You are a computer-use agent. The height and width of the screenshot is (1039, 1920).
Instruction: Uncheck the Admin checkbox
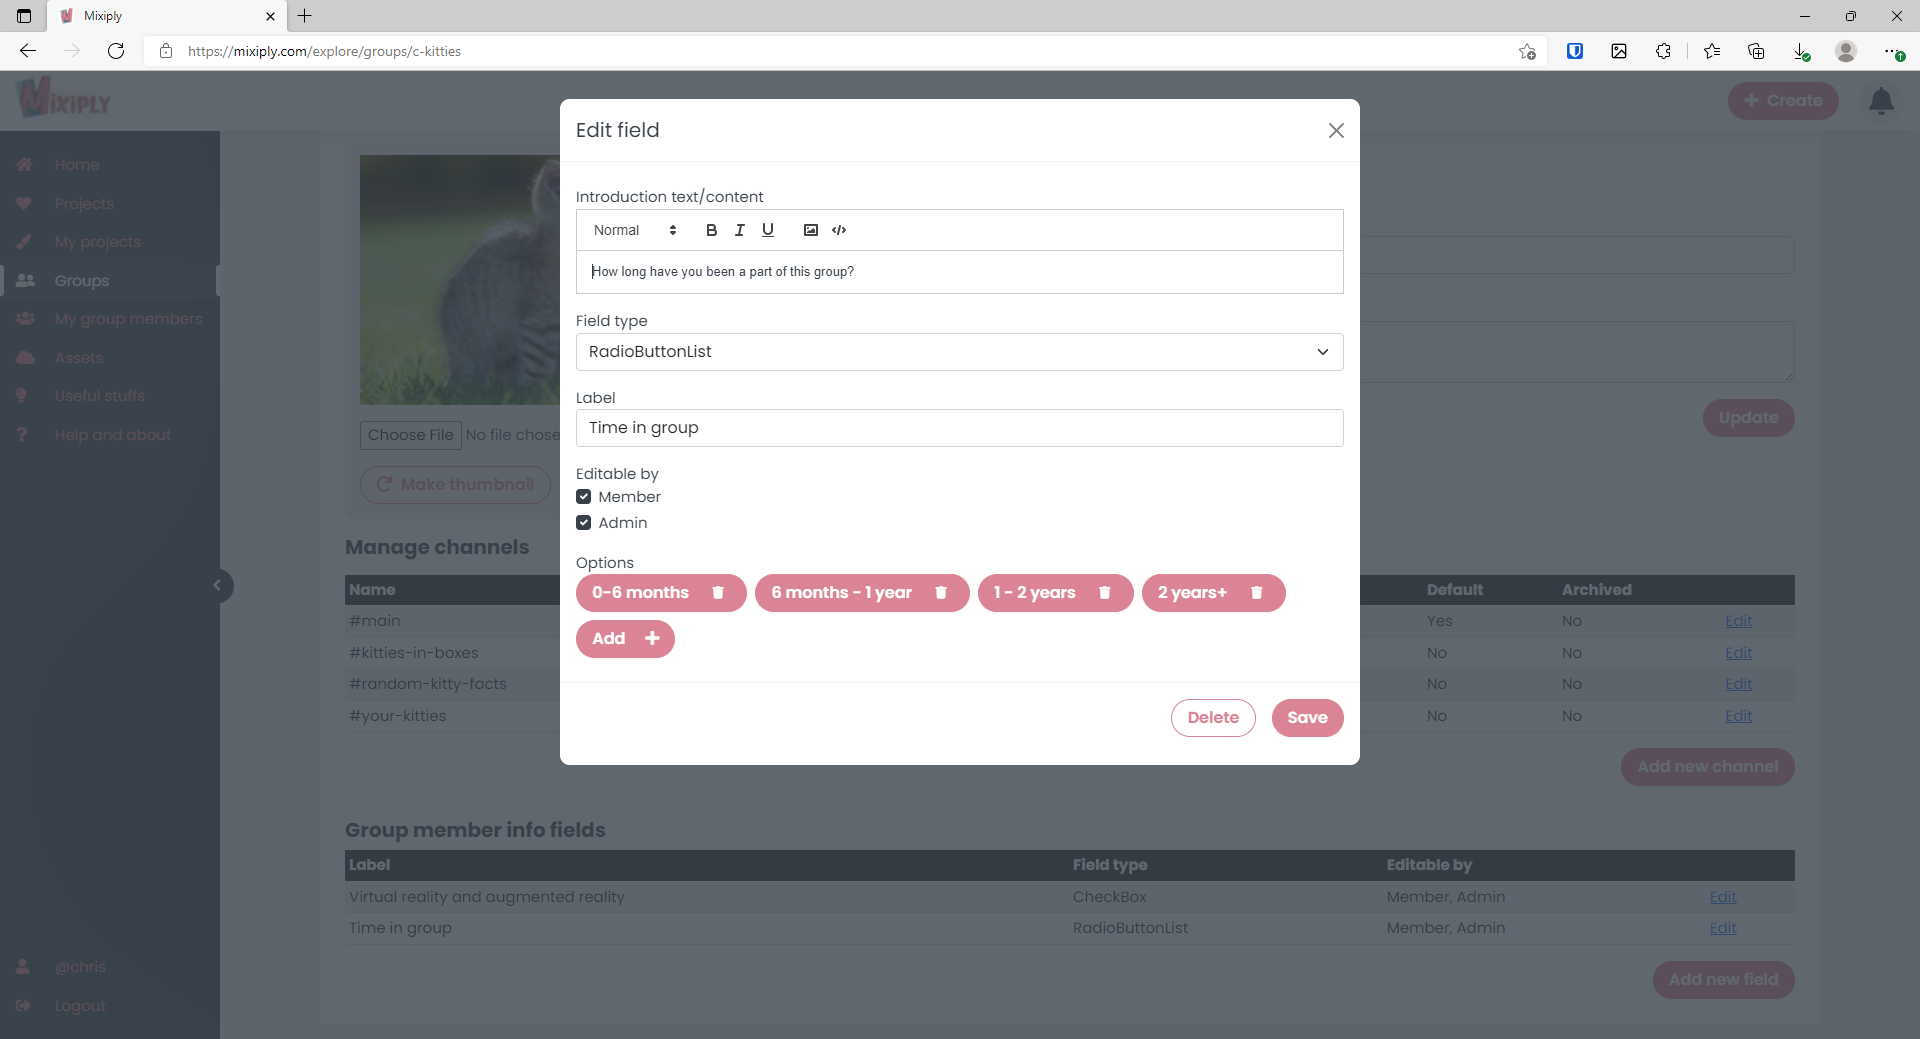584,523
